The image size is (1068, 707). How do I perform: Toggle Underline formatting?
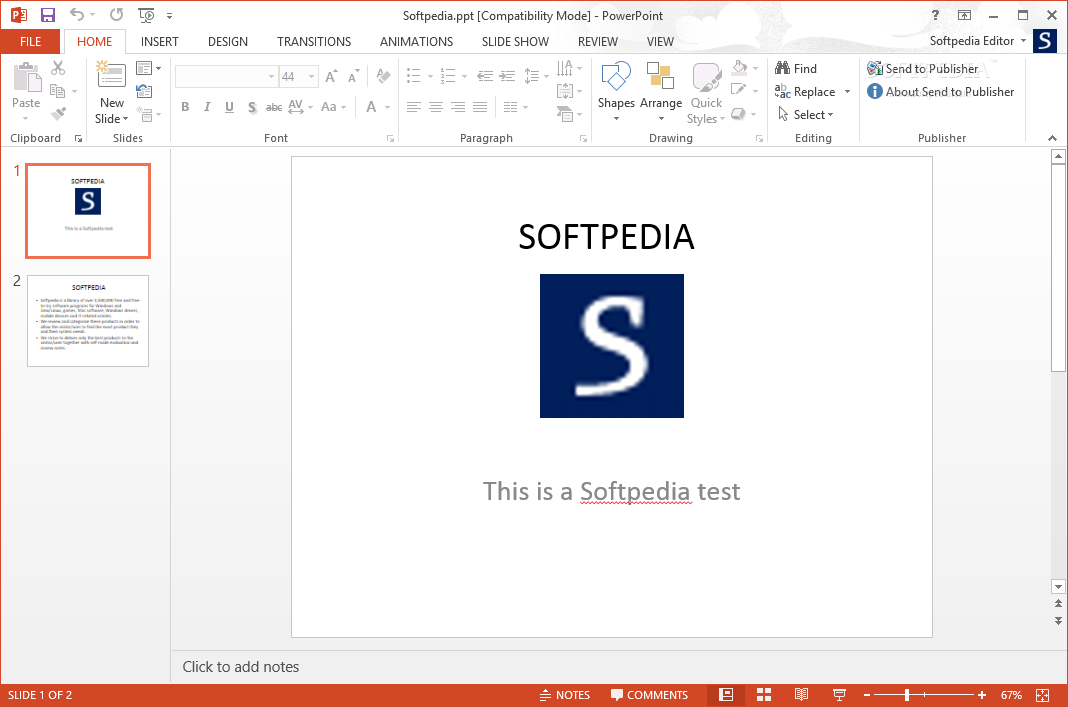(230, 107)
